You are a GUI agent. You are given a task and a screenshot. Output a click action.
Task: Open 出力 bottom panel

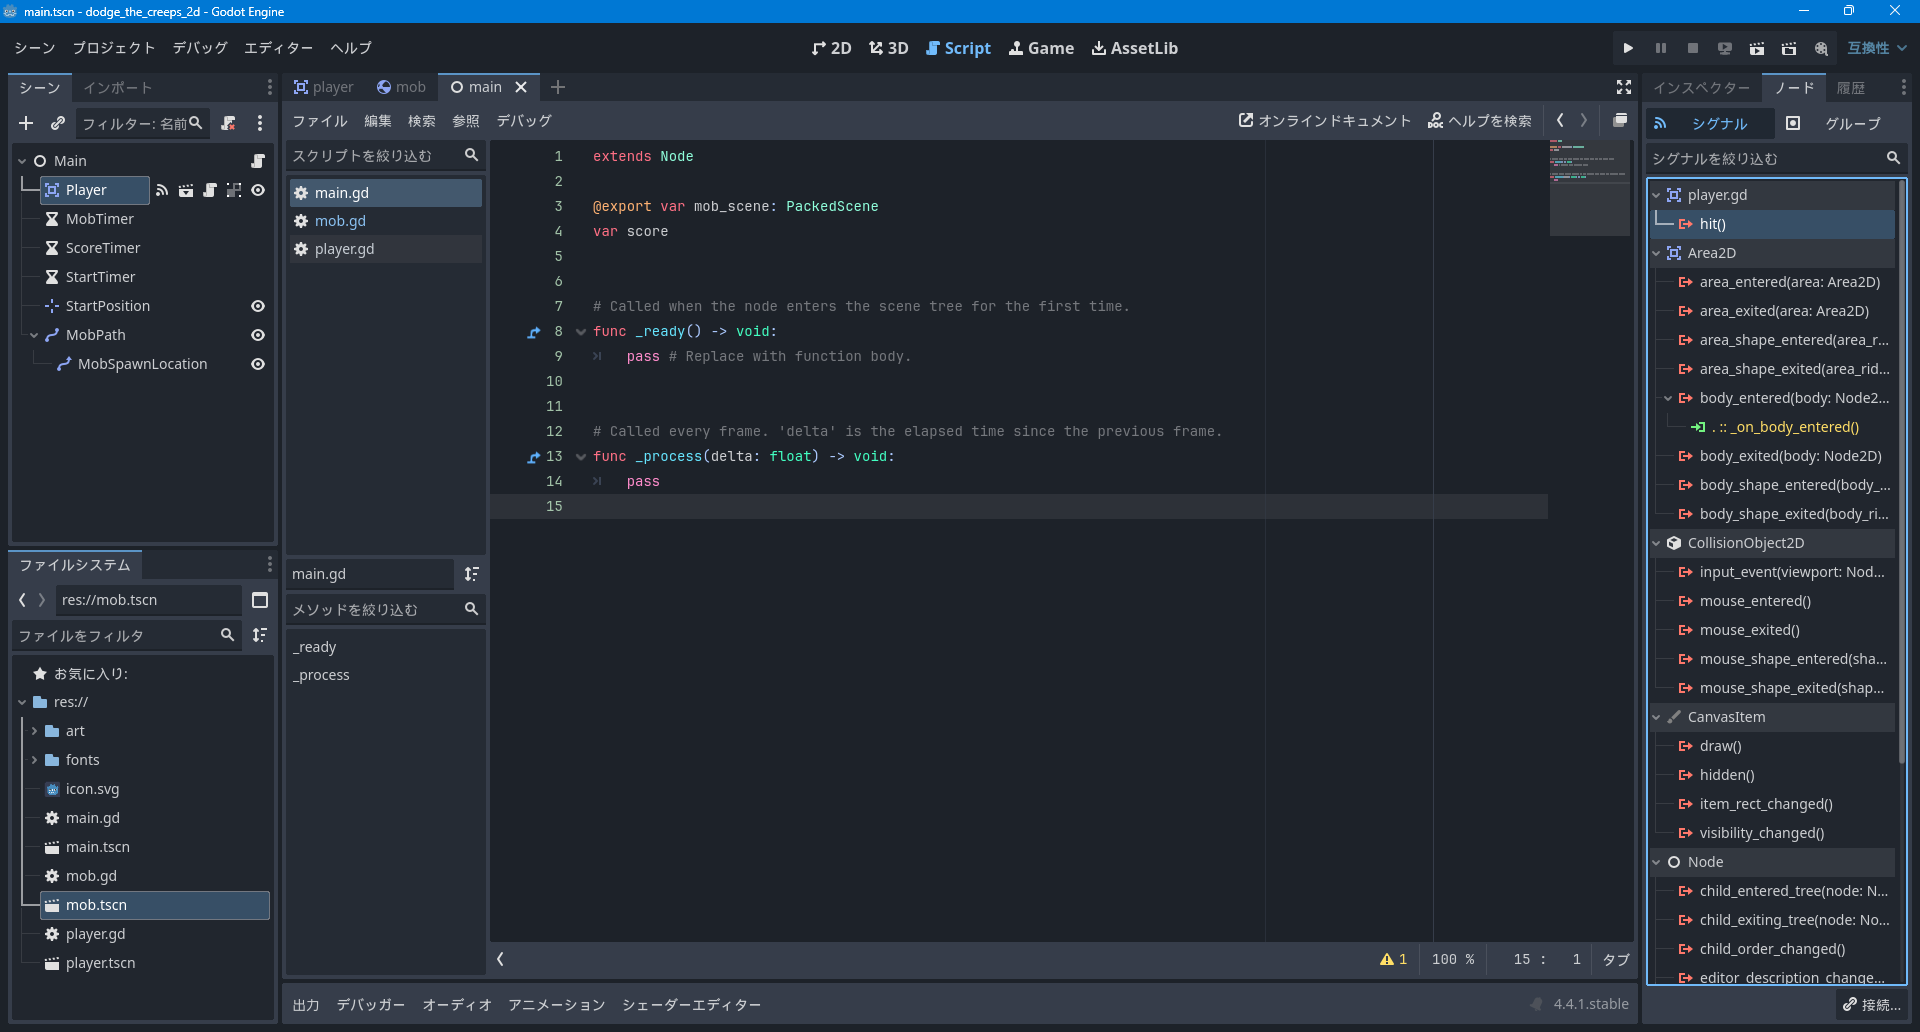306,1005
